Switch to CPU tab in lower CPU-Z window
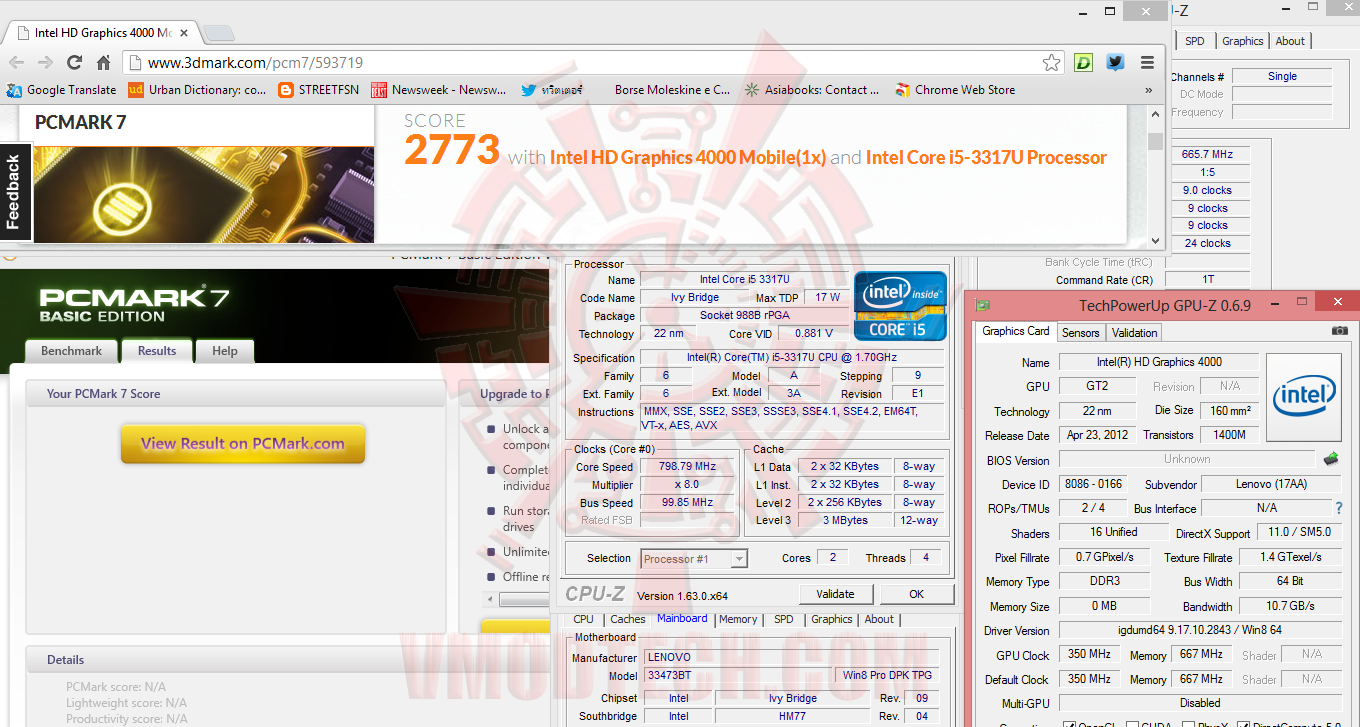 click(x=584, y=619)
